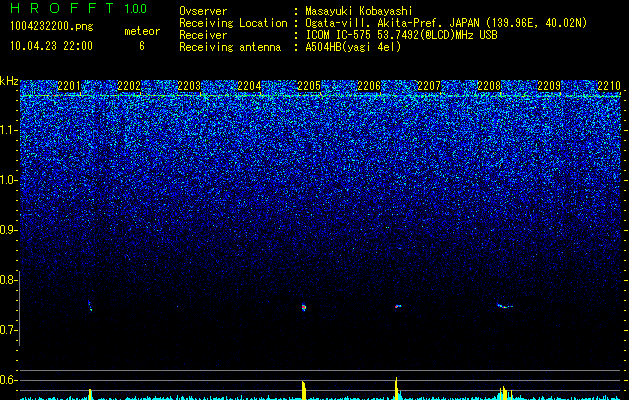Image resolution: width=629 pixels, height=400 pixels.
Task: Click the 2210 time marker
Action: coord(609,86)
